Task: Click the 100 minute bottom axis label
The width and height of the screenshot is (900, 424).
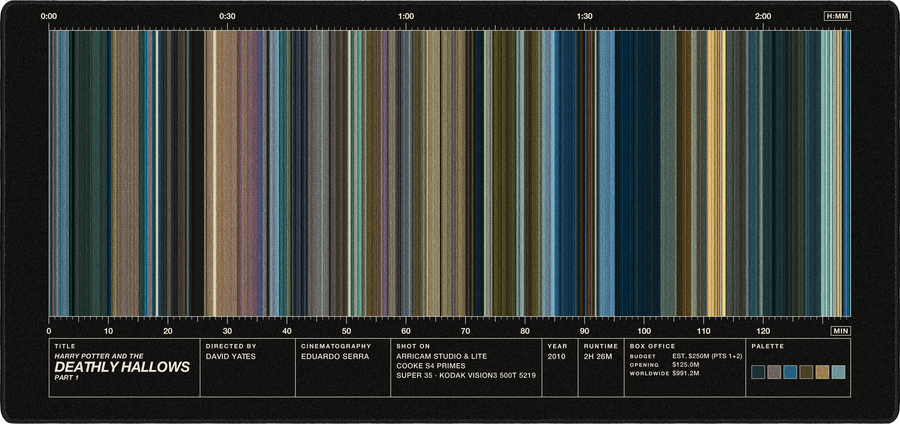Action: (x=644, y=331)
